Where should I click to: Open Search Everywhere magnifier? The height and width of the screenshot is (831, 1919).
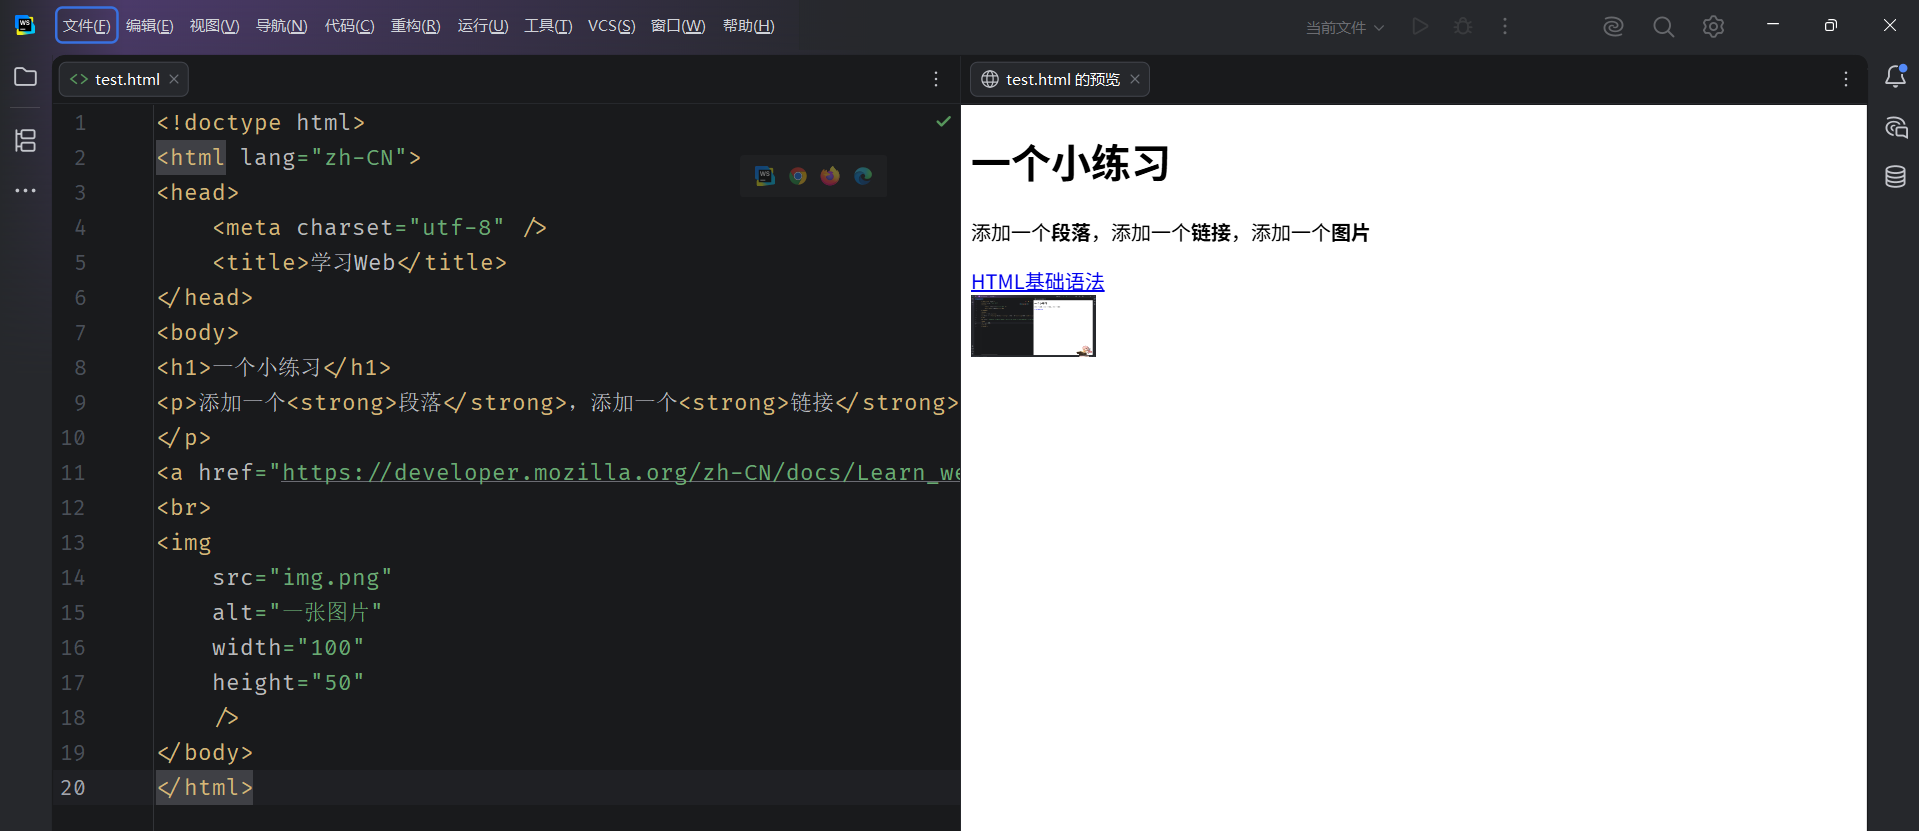1663,27
